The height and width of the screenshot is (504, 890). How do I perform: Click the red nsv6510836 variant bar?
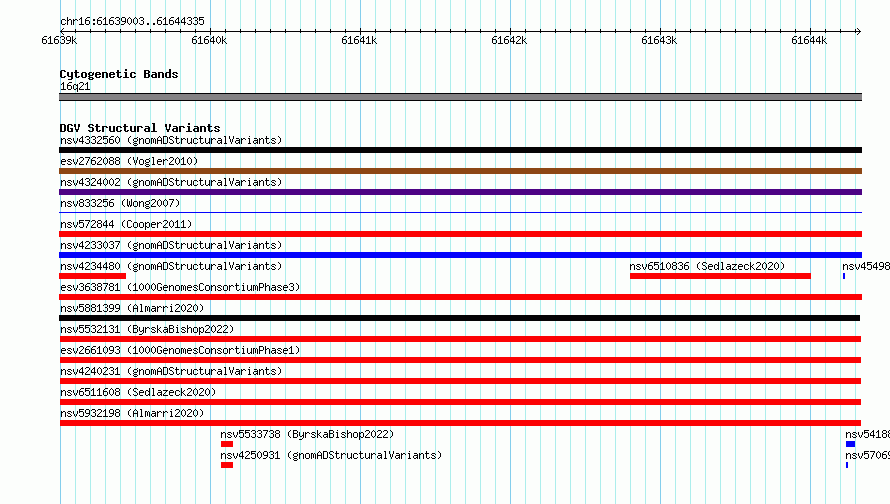pos(720,276)
